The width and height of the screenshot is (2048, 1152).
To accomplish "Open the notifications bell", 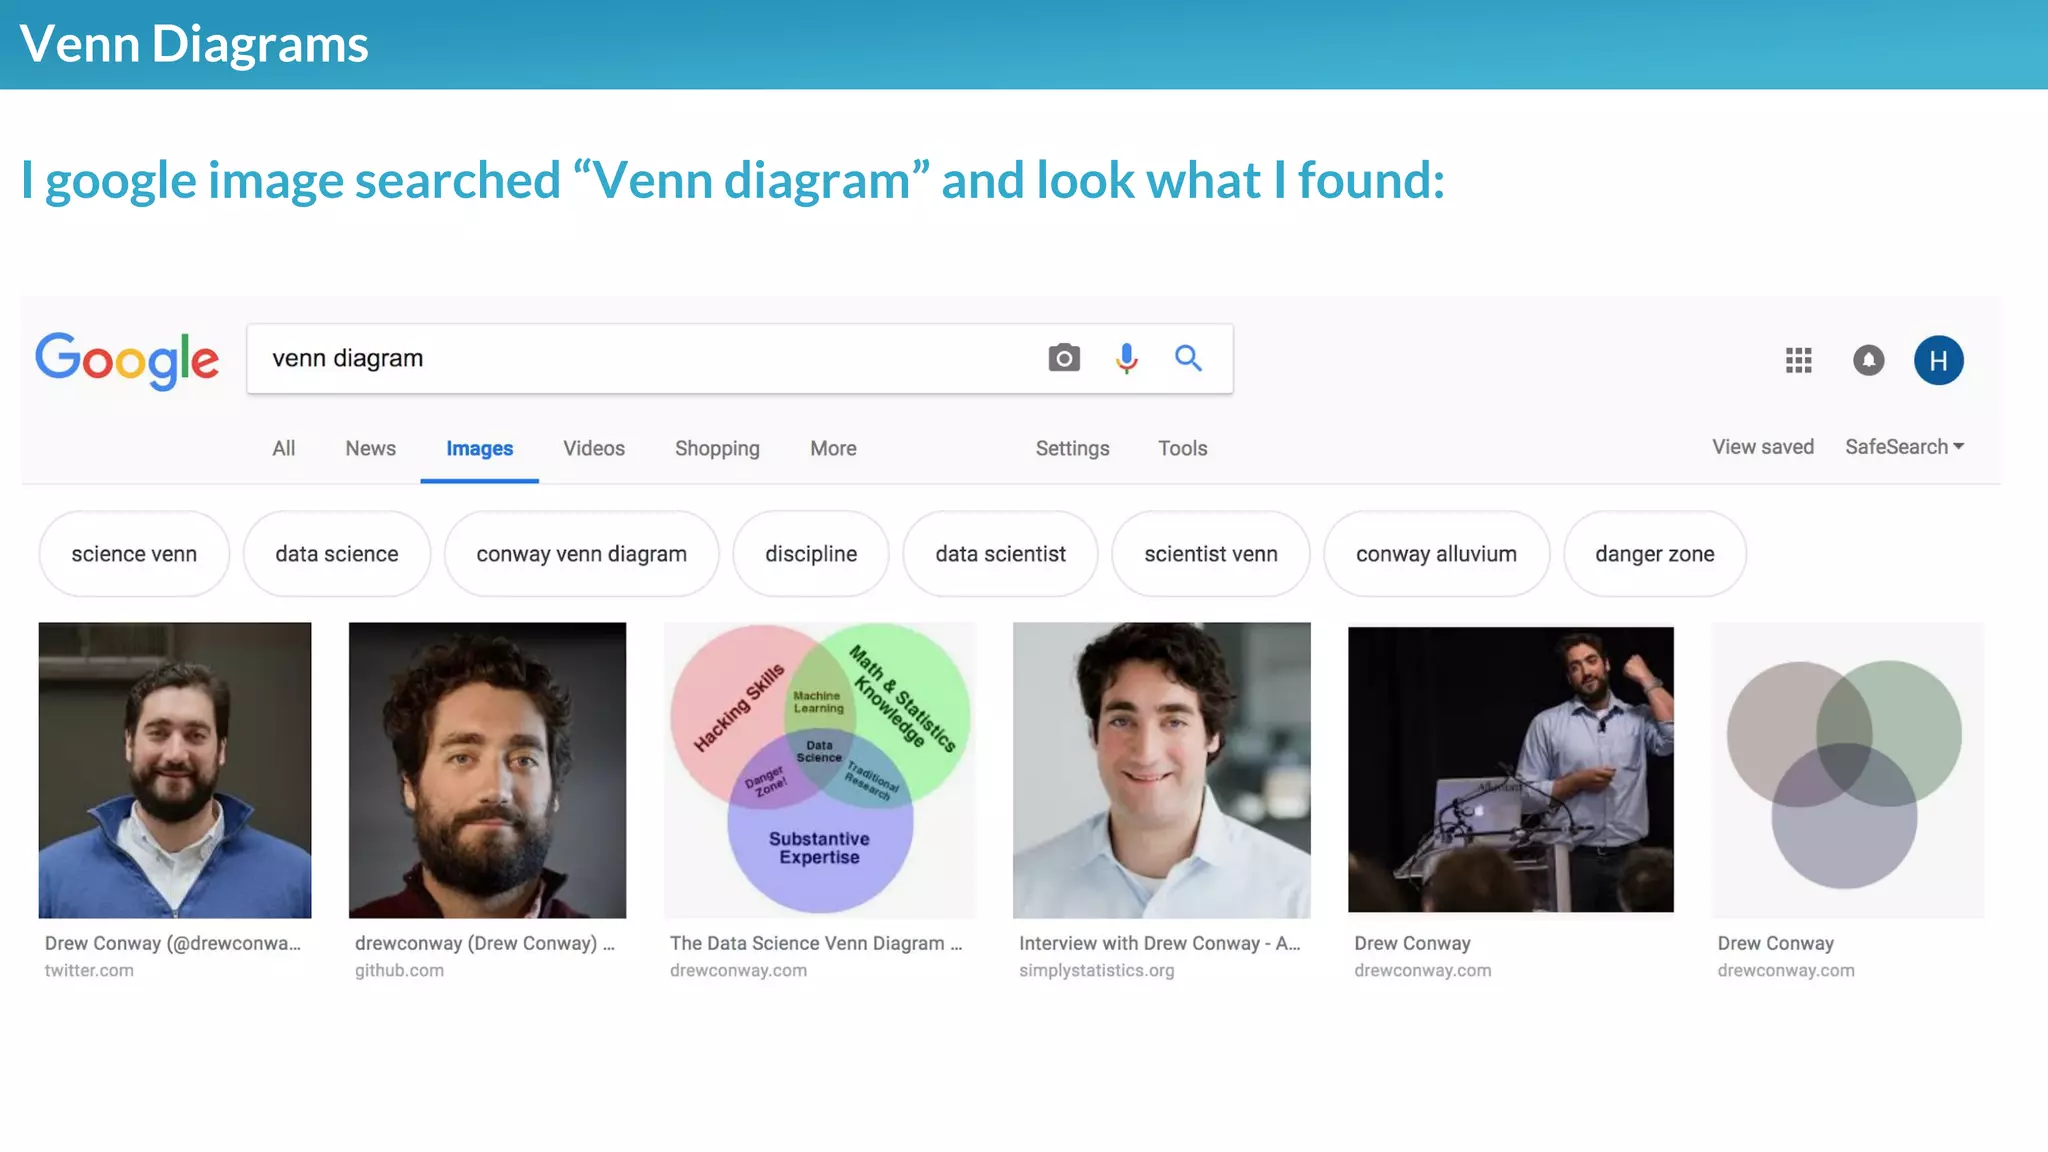I will 1868,360.
